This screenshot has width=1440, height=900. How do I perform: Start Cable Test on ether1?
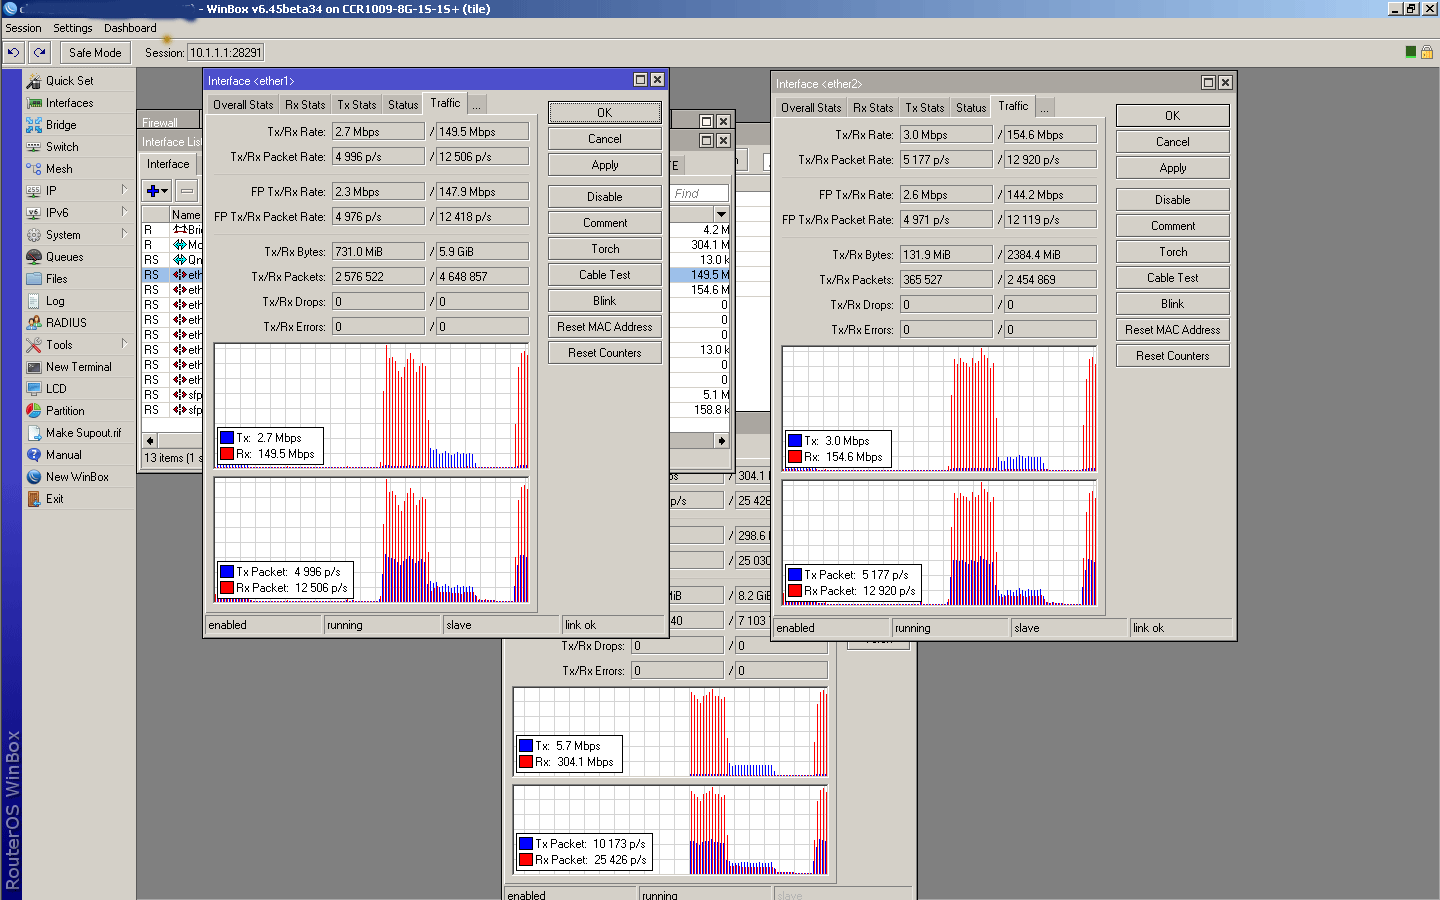point(605,275)
